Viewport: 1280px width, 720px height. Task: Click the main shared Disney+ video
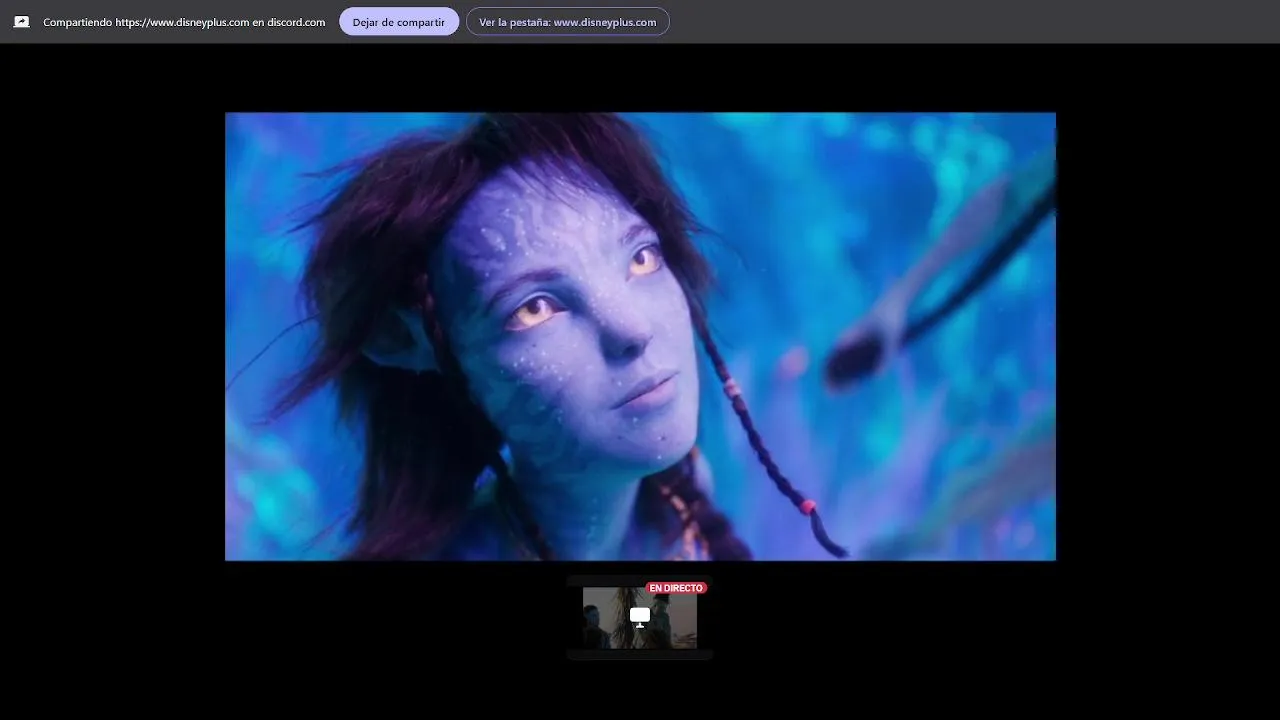[640, 336]
